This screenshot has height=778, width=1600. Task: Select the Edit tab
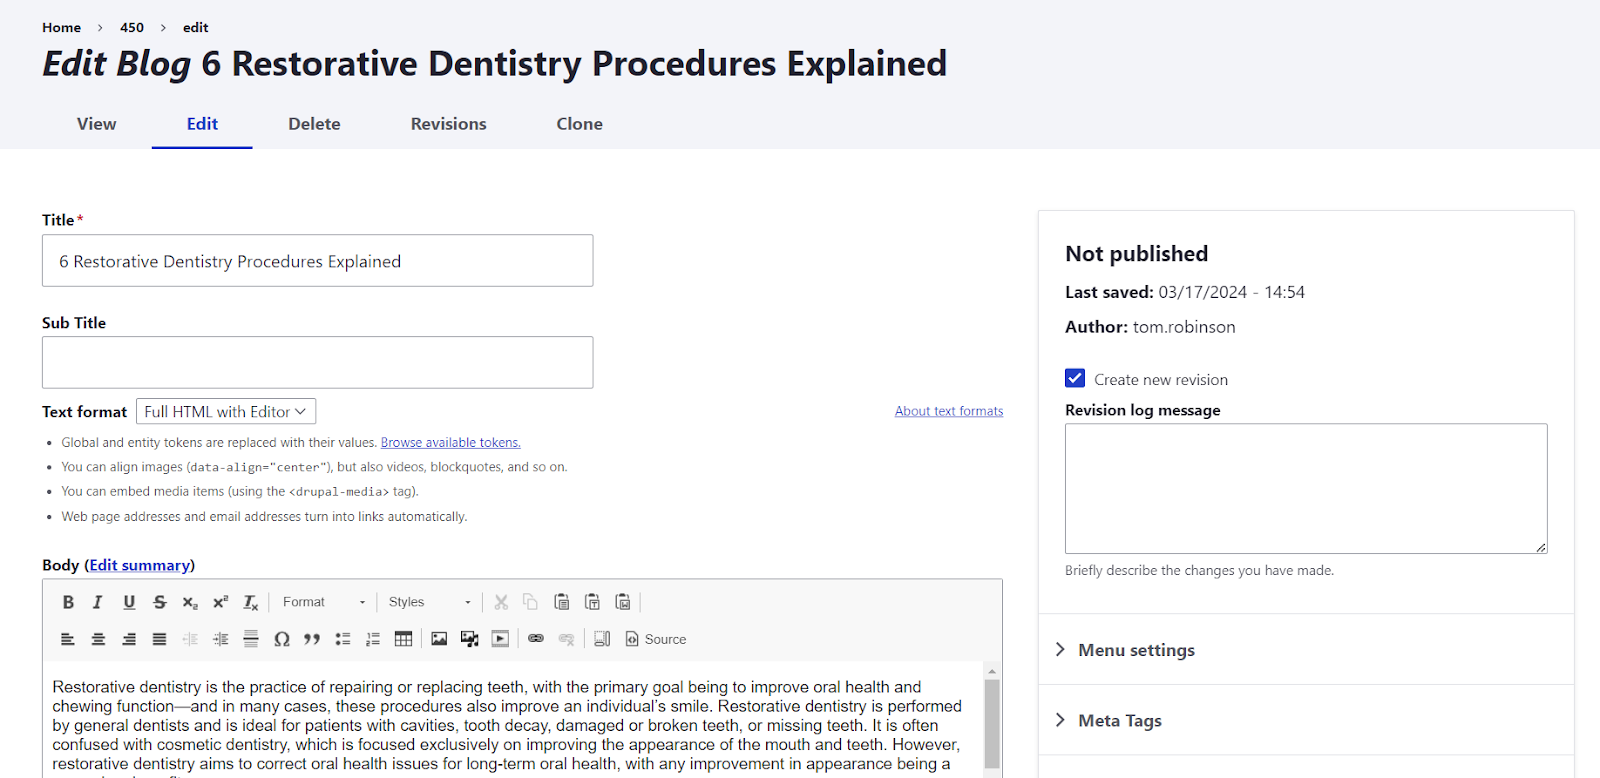202,124
